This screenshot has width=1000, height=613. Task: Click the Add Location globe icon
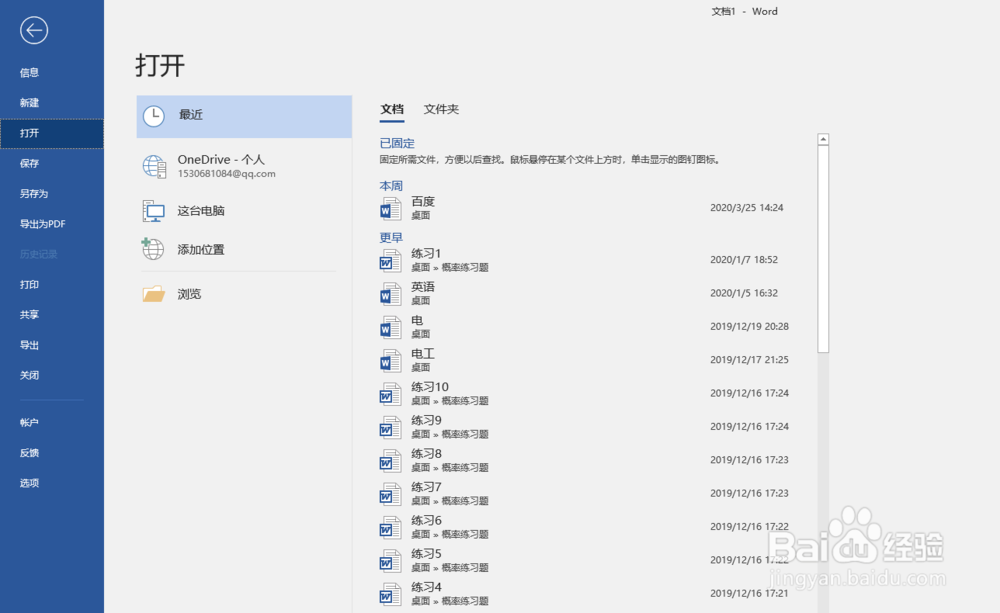pyautogui.click(x=152, y=249)
